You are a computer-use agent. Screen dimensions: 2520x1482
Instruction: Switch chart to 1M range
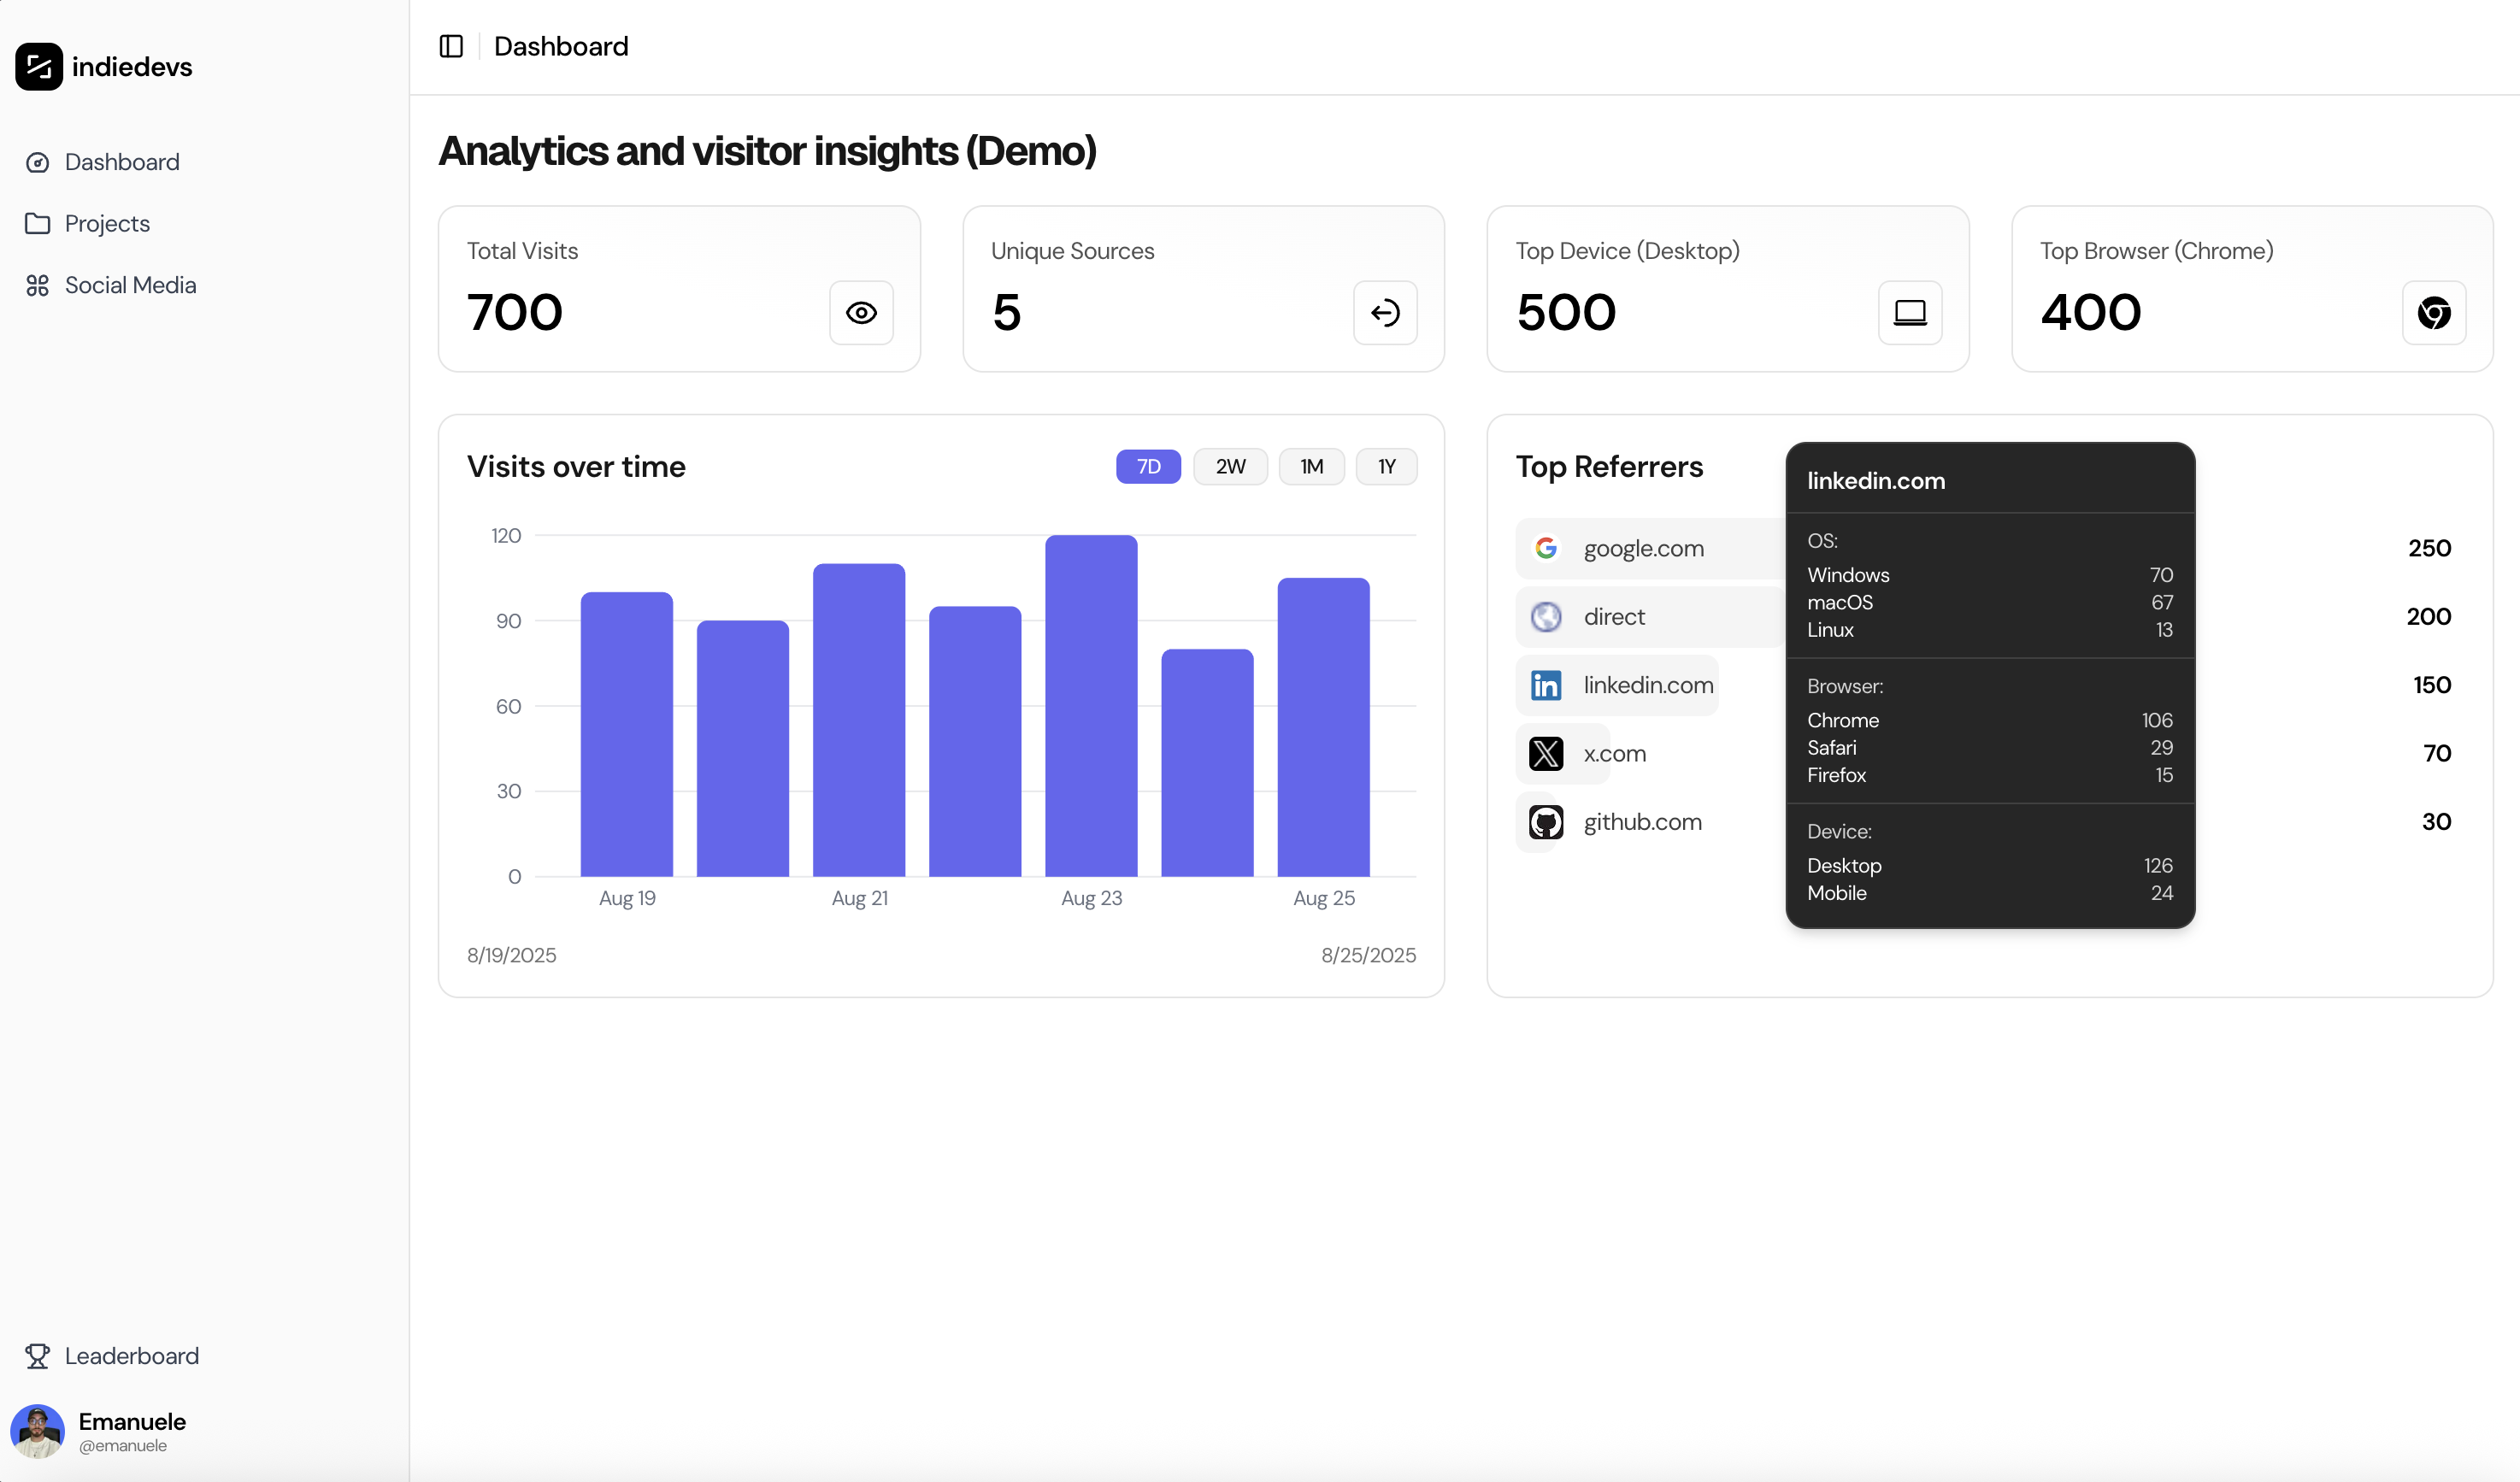tap(1311, 467)
